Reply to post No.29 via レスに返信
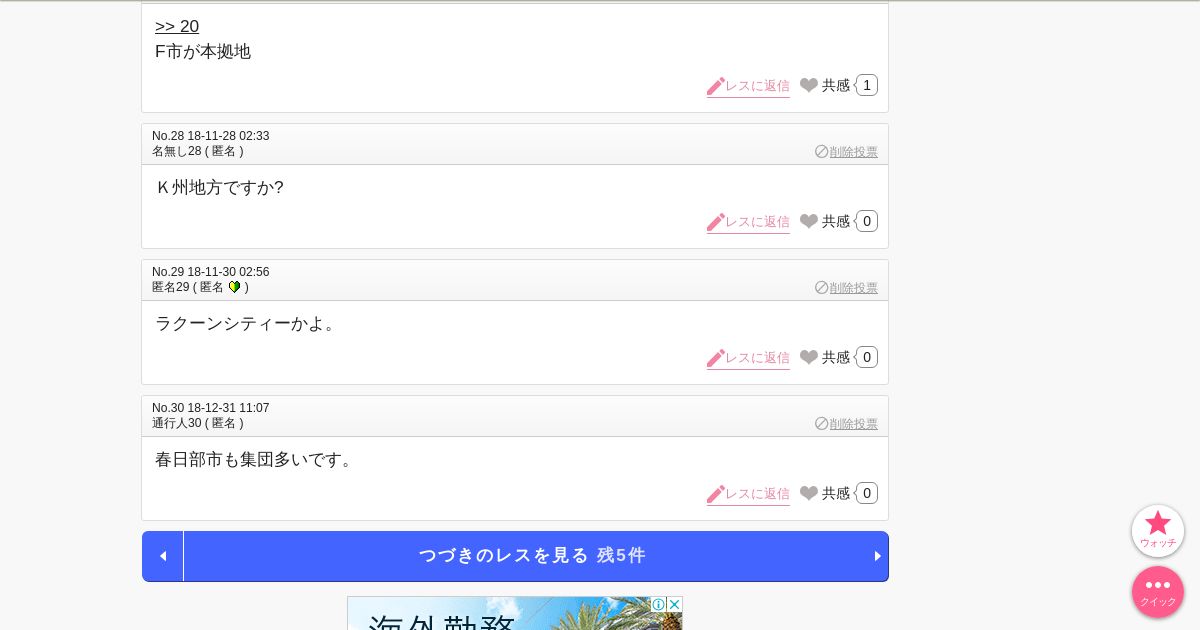The width and height of the screenshot is (1200, 630). pyautogui.click(x=748, y=358)
